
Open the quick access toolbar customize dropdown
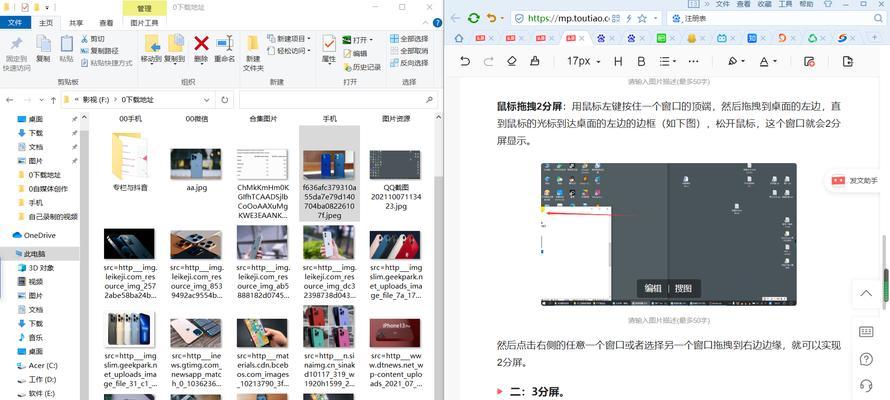47,7
